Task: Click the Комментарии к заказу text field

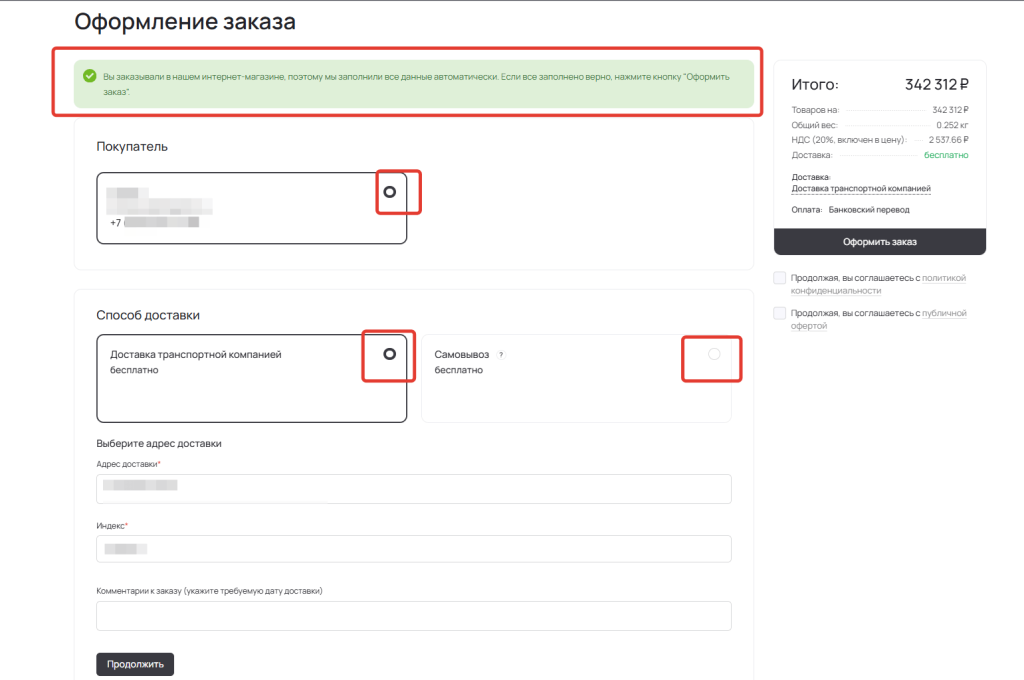Action: click(x=414, y=616)
